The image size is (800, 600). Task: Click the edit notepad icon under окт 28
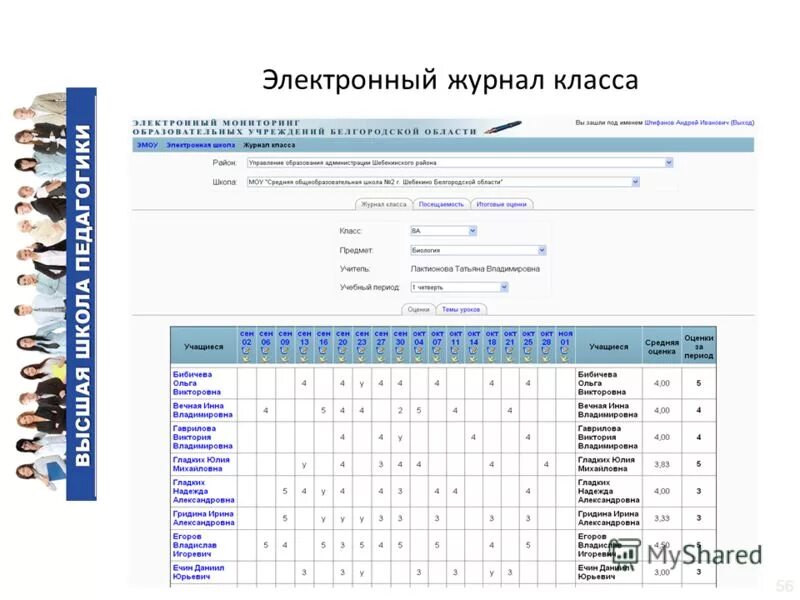(x=546, y=351)
